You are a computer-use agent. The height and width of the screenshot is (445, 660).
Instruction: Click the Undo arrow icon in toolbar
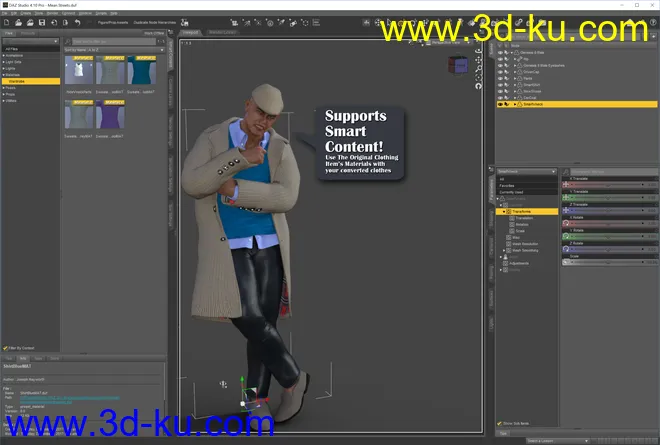pos(78,21)
